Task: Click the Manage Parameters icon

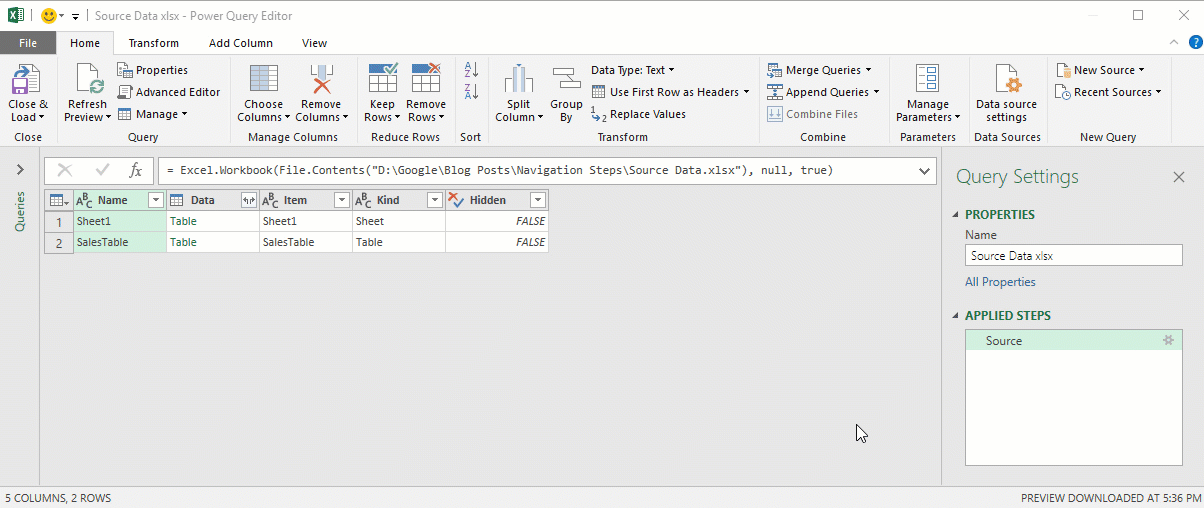Action: click(x=928, y=80)
